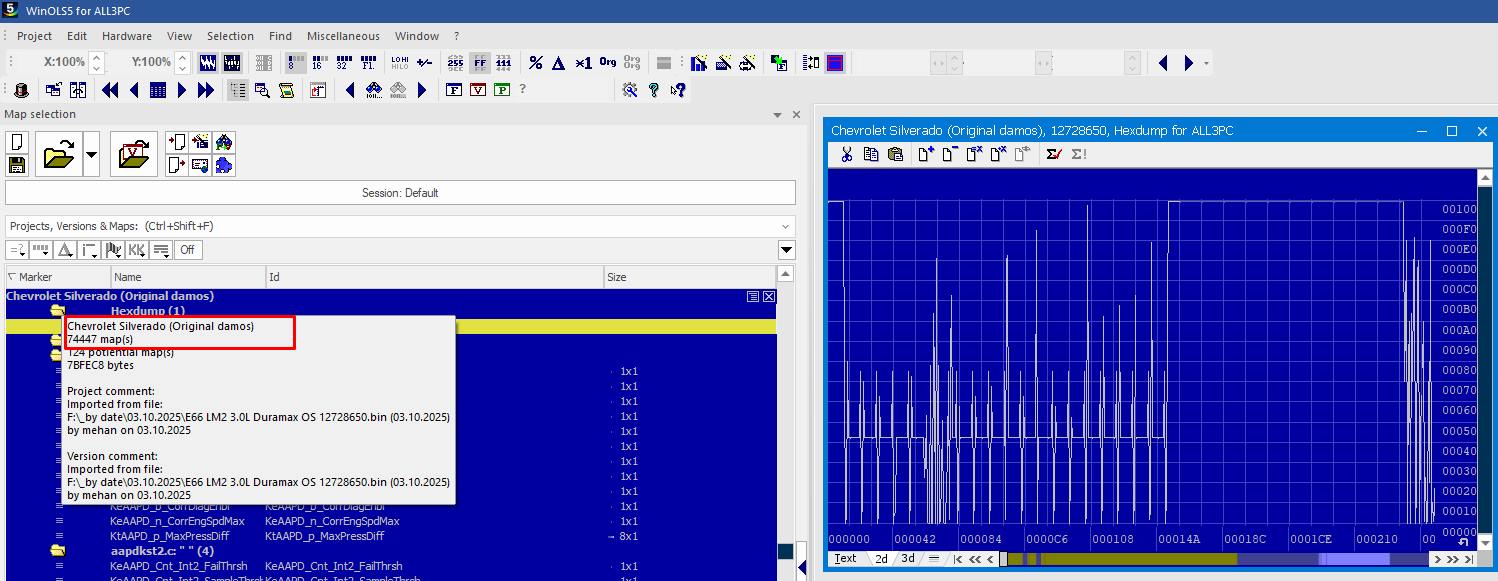This screenshot has height=581, width=1498.
Task: Jump to last with double right arrows
Action: point(206,90)
